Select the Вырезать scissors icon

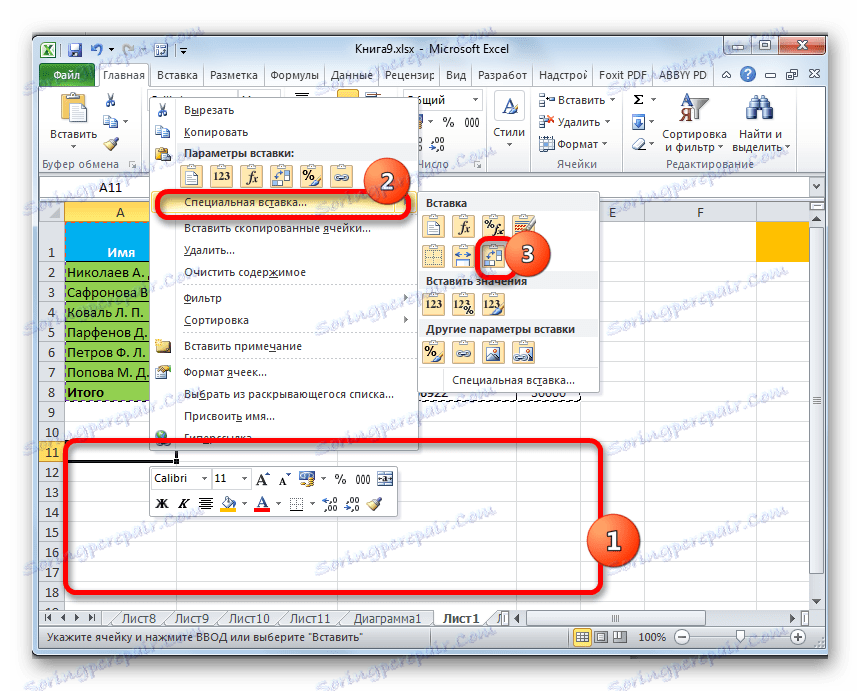[163, 109]
